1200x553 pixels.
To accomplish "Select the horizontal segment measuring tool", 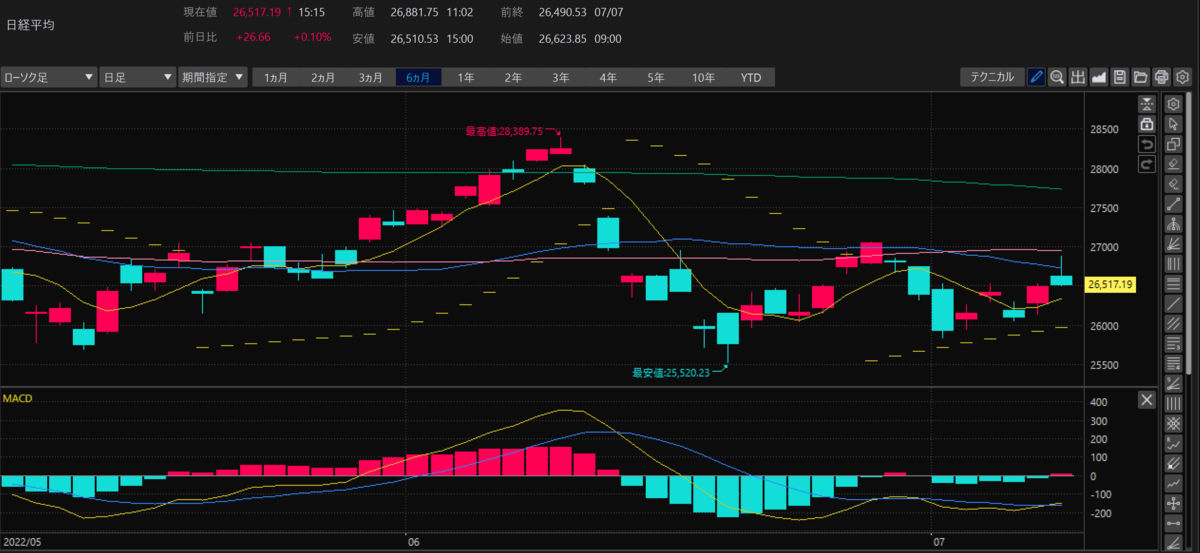I will point(1175,524).
